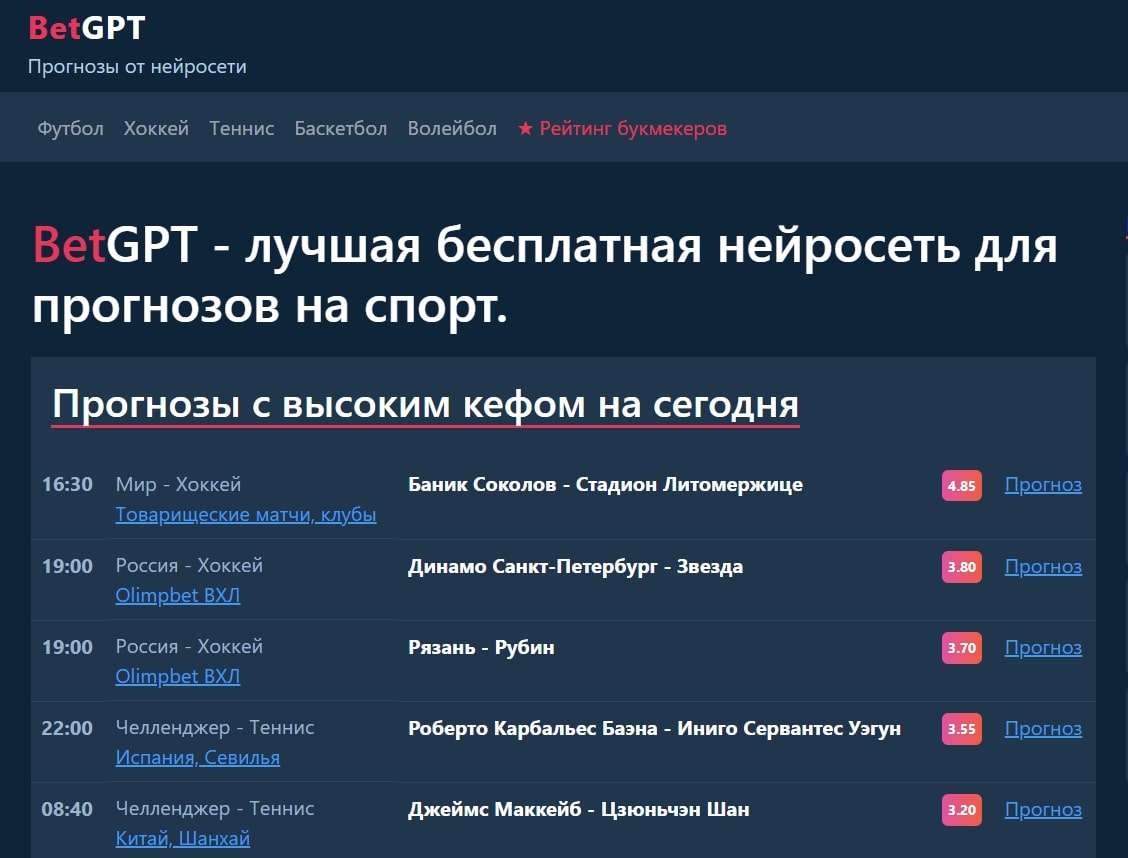Open the Хоккей section
The image size is (1128, 858).
click(156, 128)
